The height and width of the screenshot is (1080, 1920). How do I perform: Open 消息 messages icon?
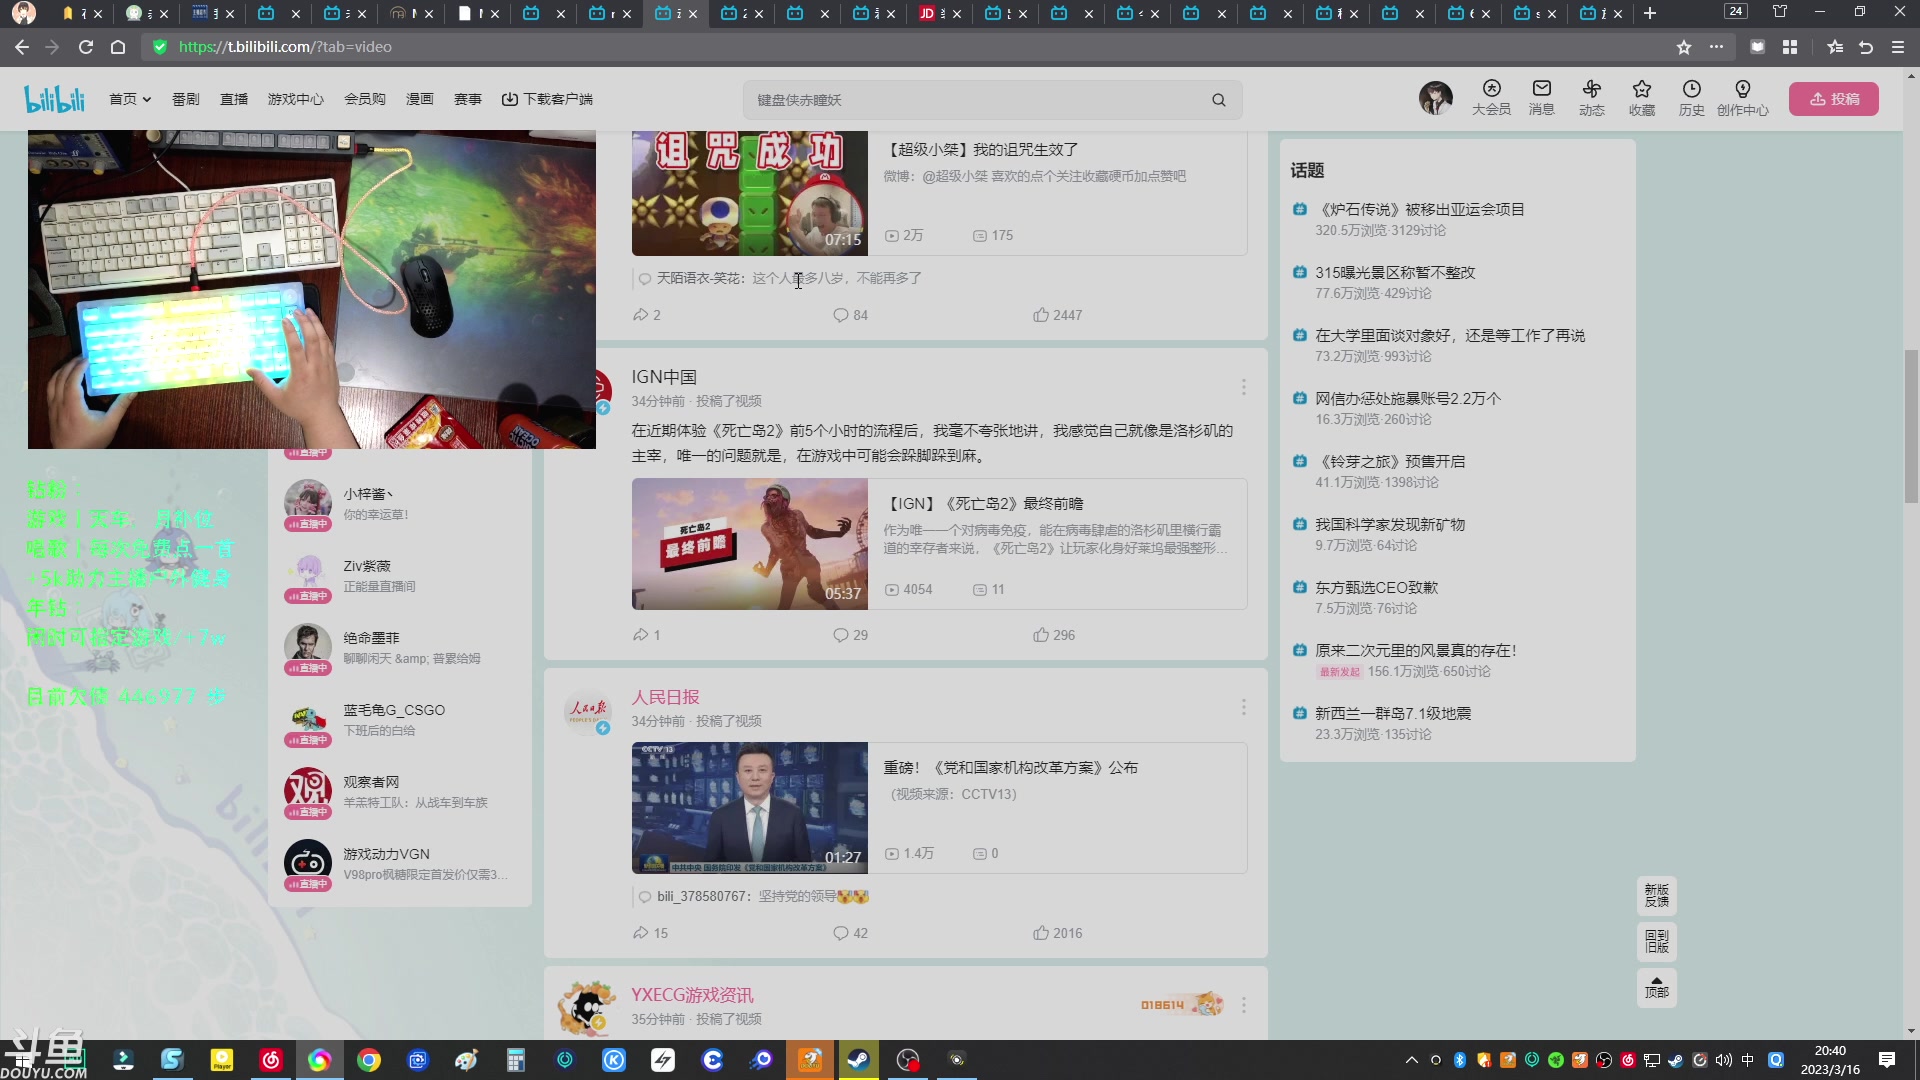pyautogui.click(x=1542, y=98)
